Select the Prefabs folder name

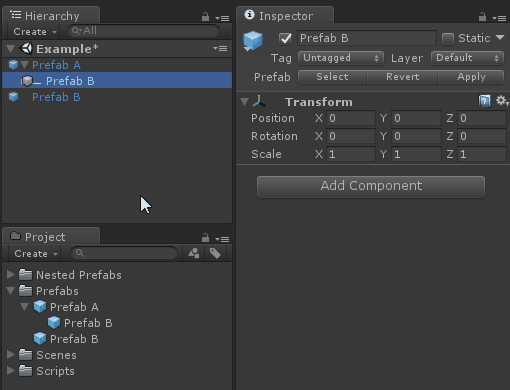pos(57,291)
